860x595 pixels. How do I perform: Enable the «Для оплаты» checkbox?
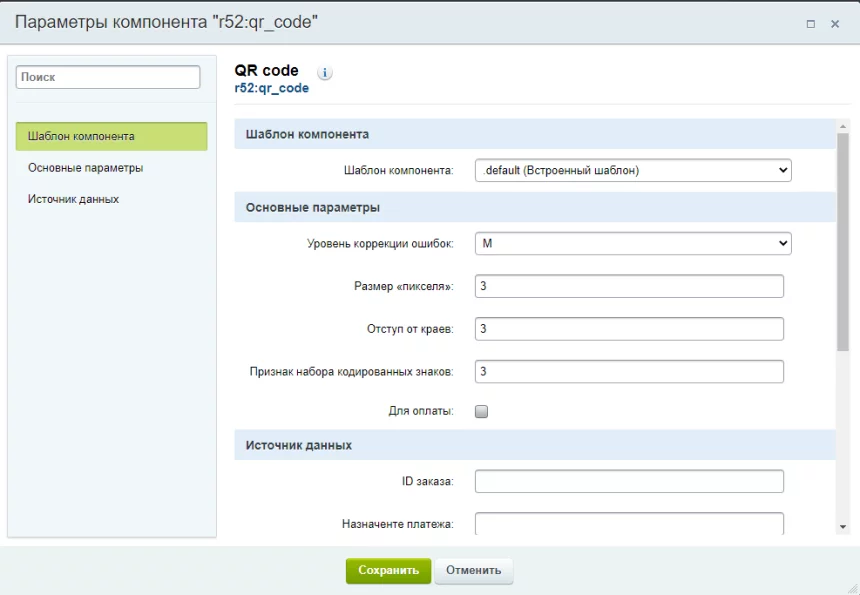481,411
